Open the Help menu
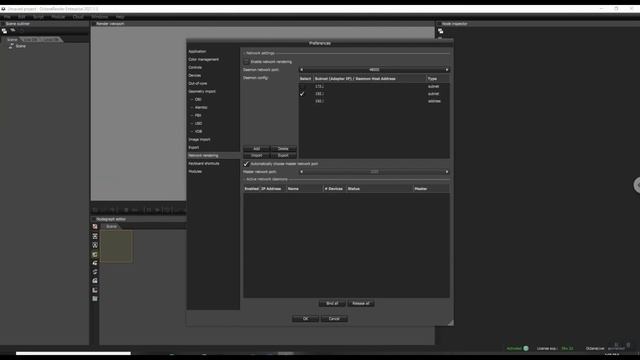This screenshot has width=640, height=360. [120, 17]
